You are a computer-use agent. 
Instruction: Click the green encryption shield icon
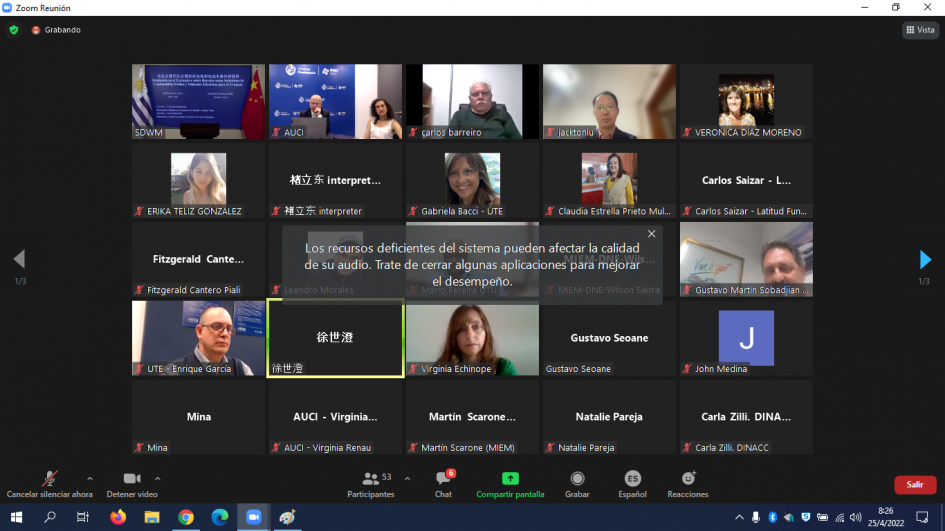click(14, 30)
